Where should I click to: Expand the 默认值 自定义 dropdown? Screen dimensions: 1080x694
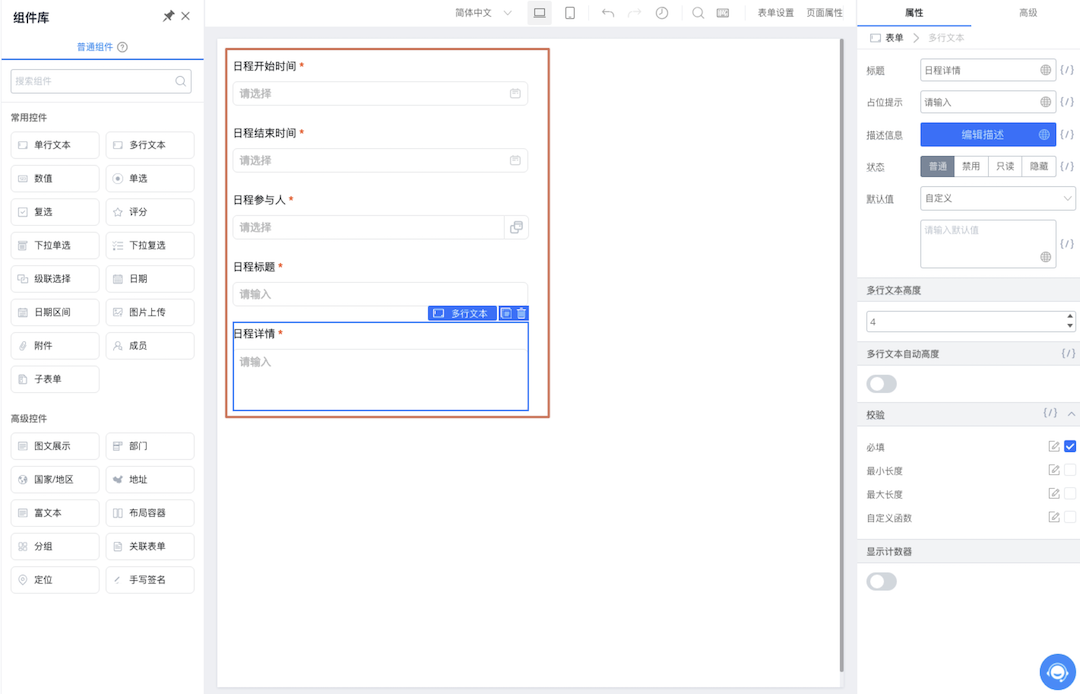(997, 198)
